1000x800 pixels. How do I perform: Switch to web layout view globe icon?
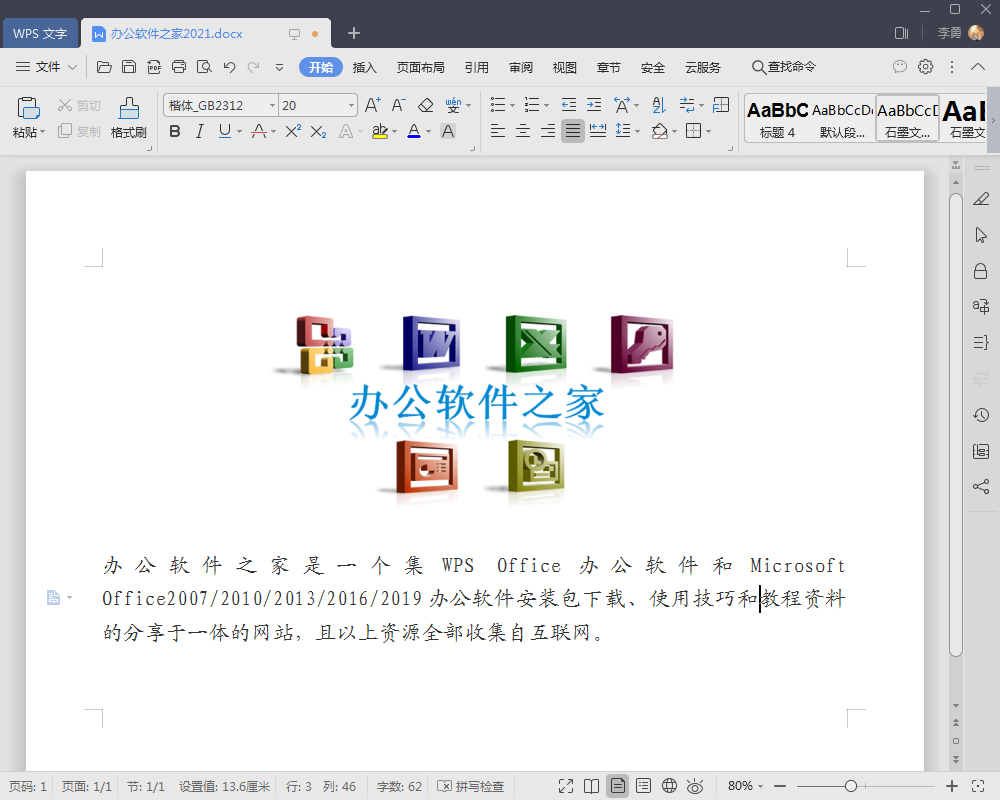(x=669, y=786)
